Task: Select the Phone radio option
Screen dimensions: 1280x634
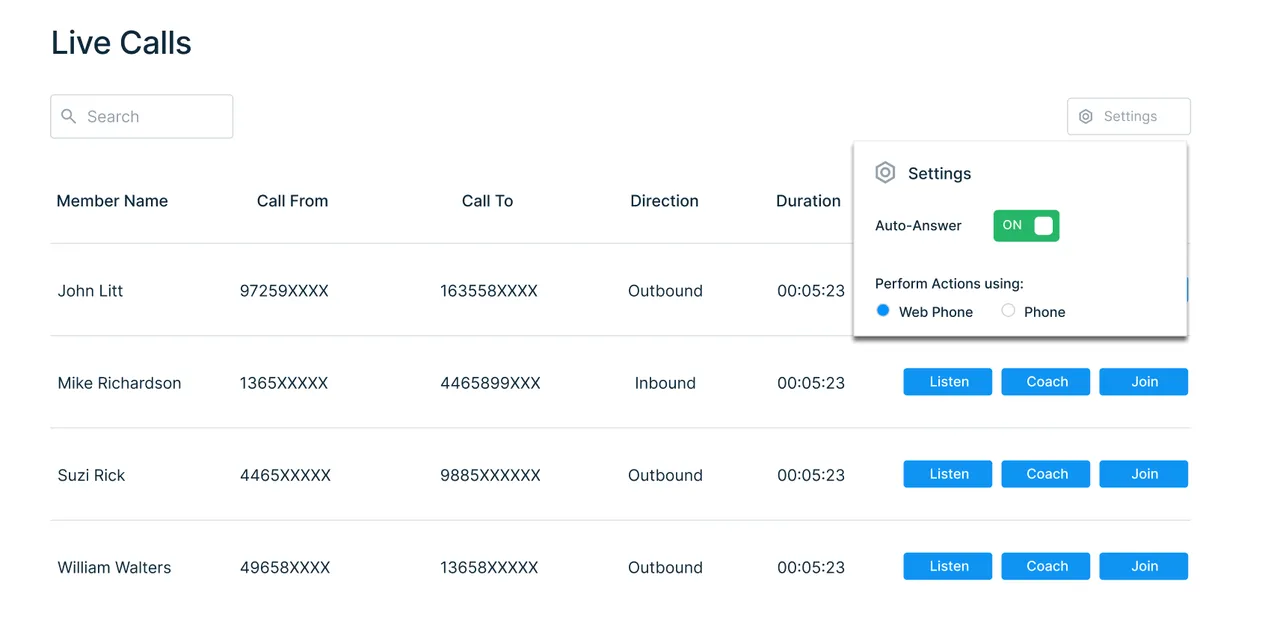Action: [1008, 310]
